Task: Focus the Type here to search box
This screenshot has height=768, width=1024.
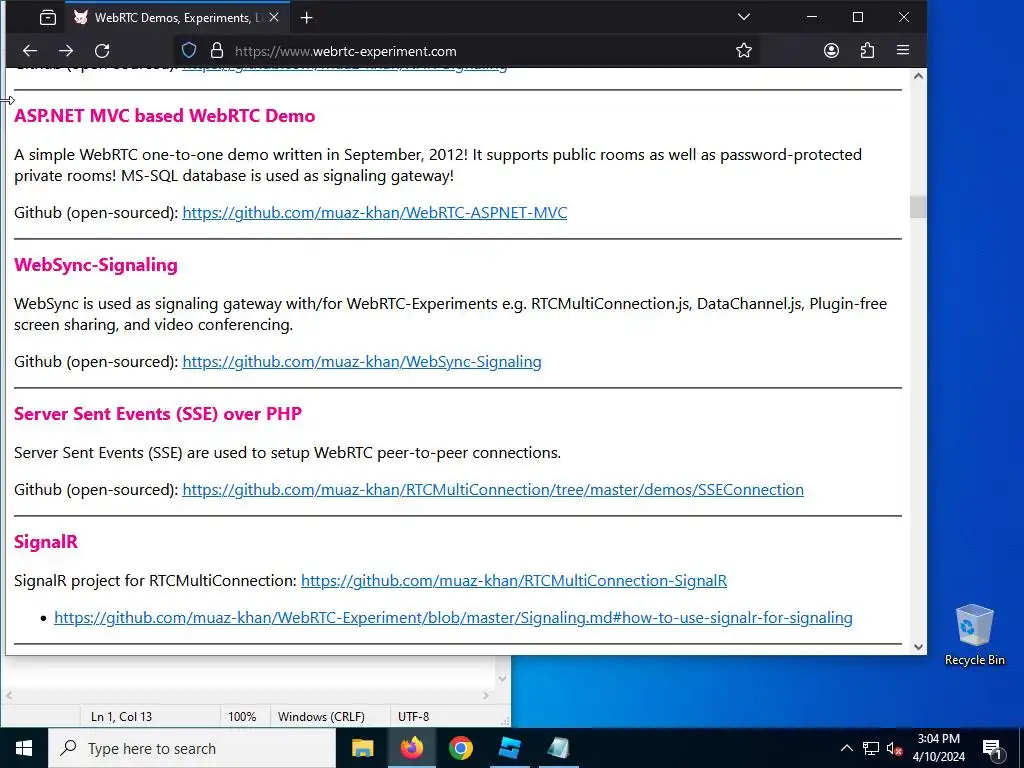Action: 192,748
